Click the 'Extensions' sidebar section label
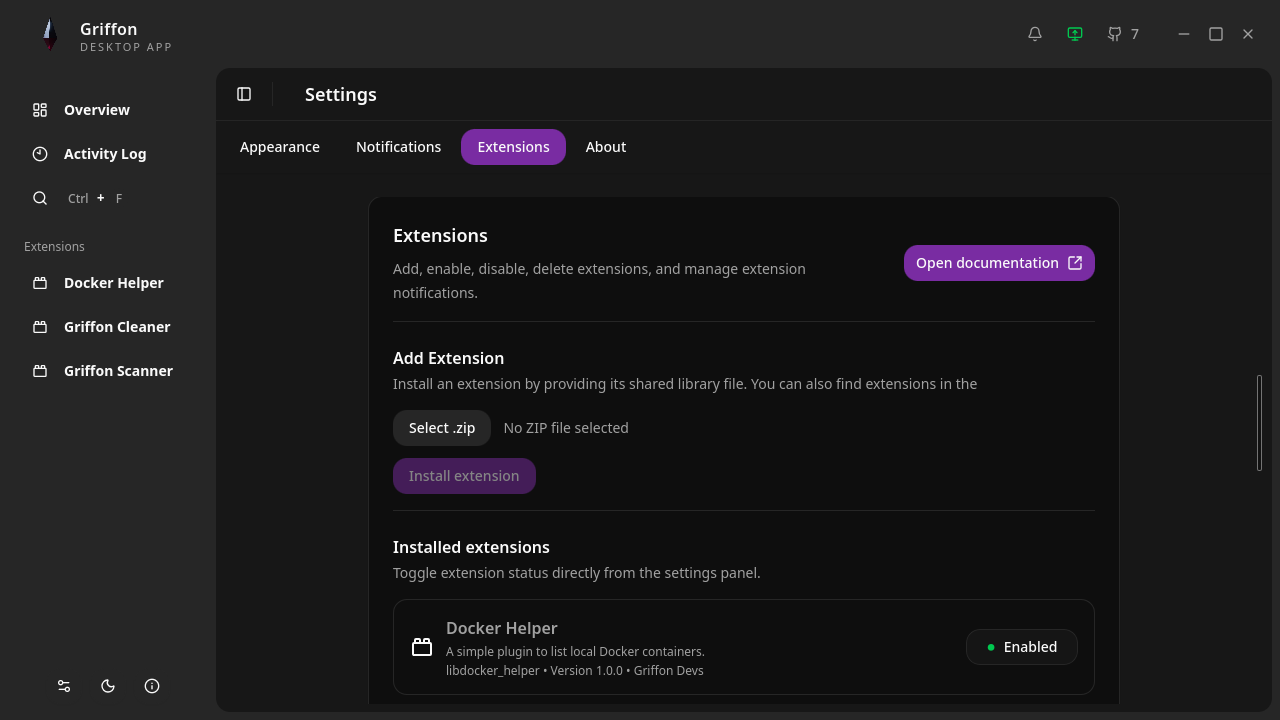 pyautogui.click(x=54, y=246)
